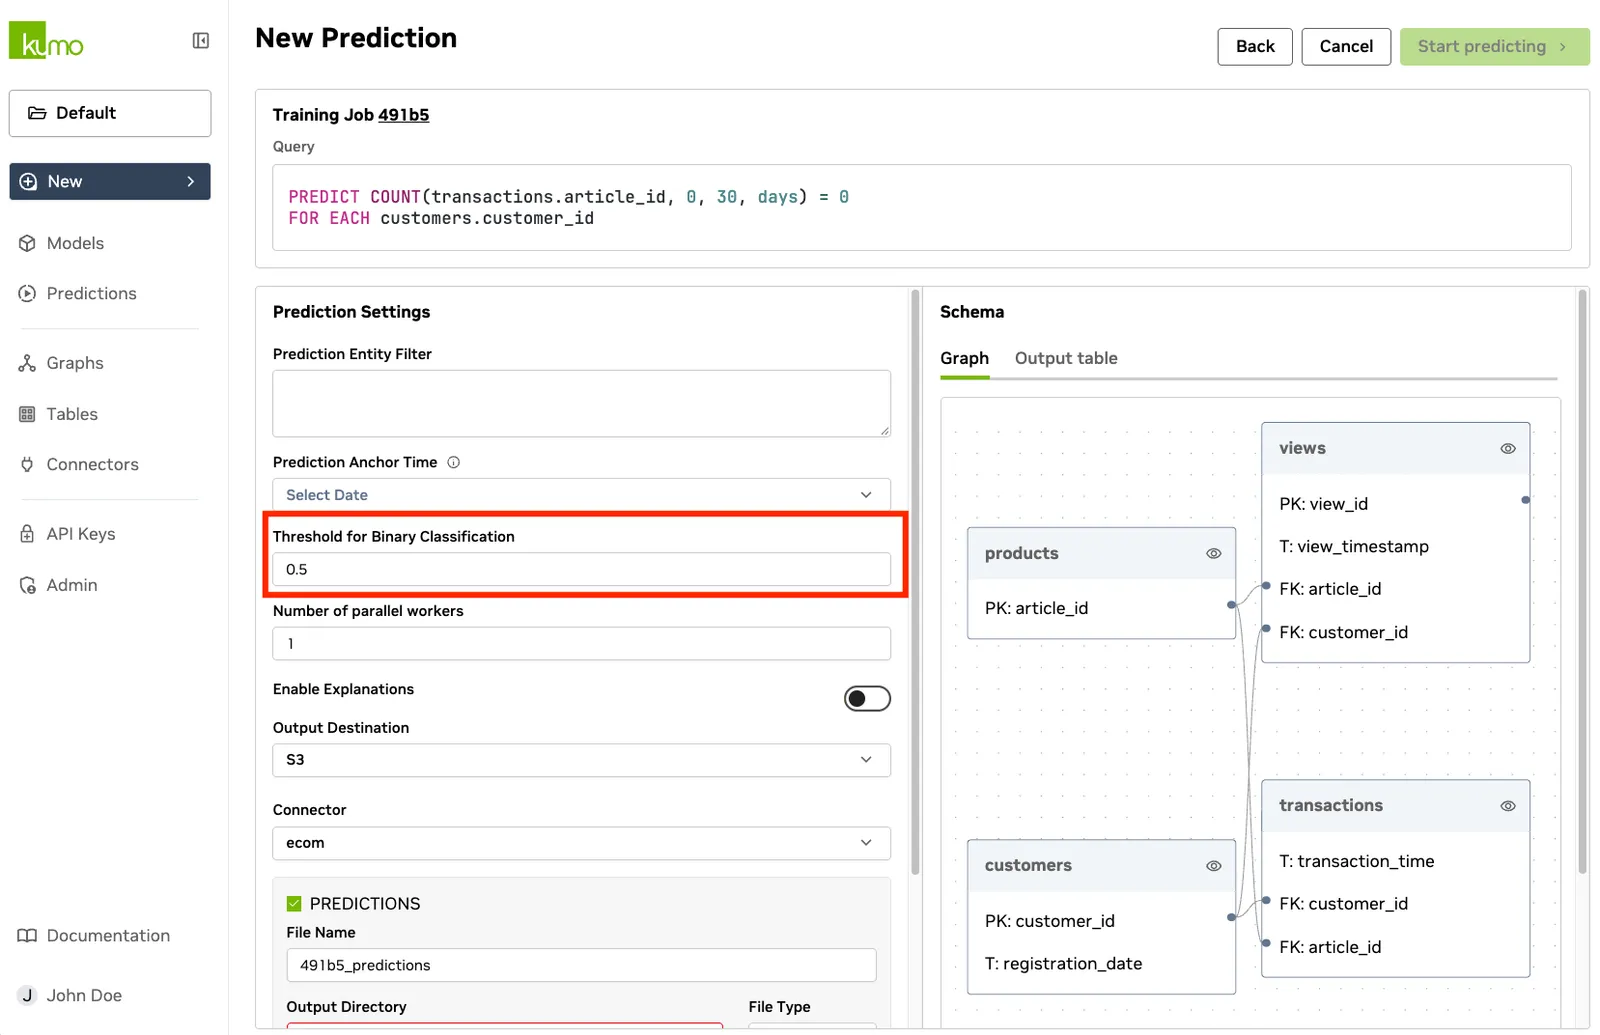Open the Connector ecom dropdown
The image size is (1600, 1035).
[581, 843]
